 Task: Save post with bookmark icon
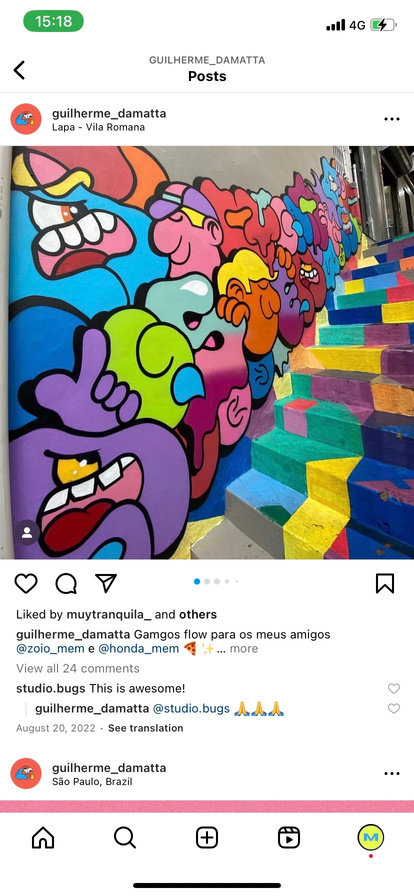(x=385, y=583)
